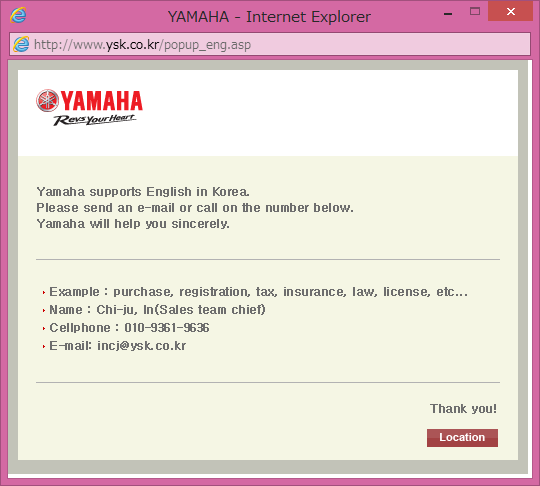Click the Yamaha tuning fork emblem
Image resolution: width=540 pixels, height=486 pixels.
(x=48, y=100)
